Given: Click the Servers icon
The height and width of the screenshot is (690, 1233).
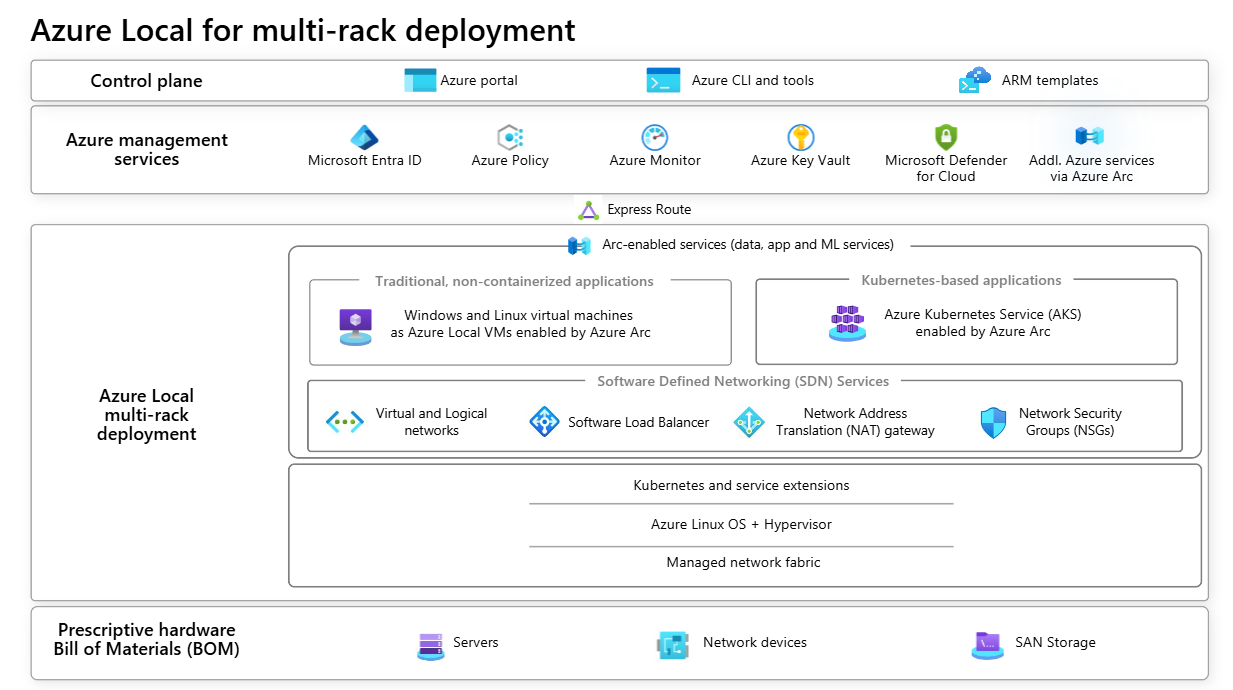Looking at the screenshot, I should point(431,645).
